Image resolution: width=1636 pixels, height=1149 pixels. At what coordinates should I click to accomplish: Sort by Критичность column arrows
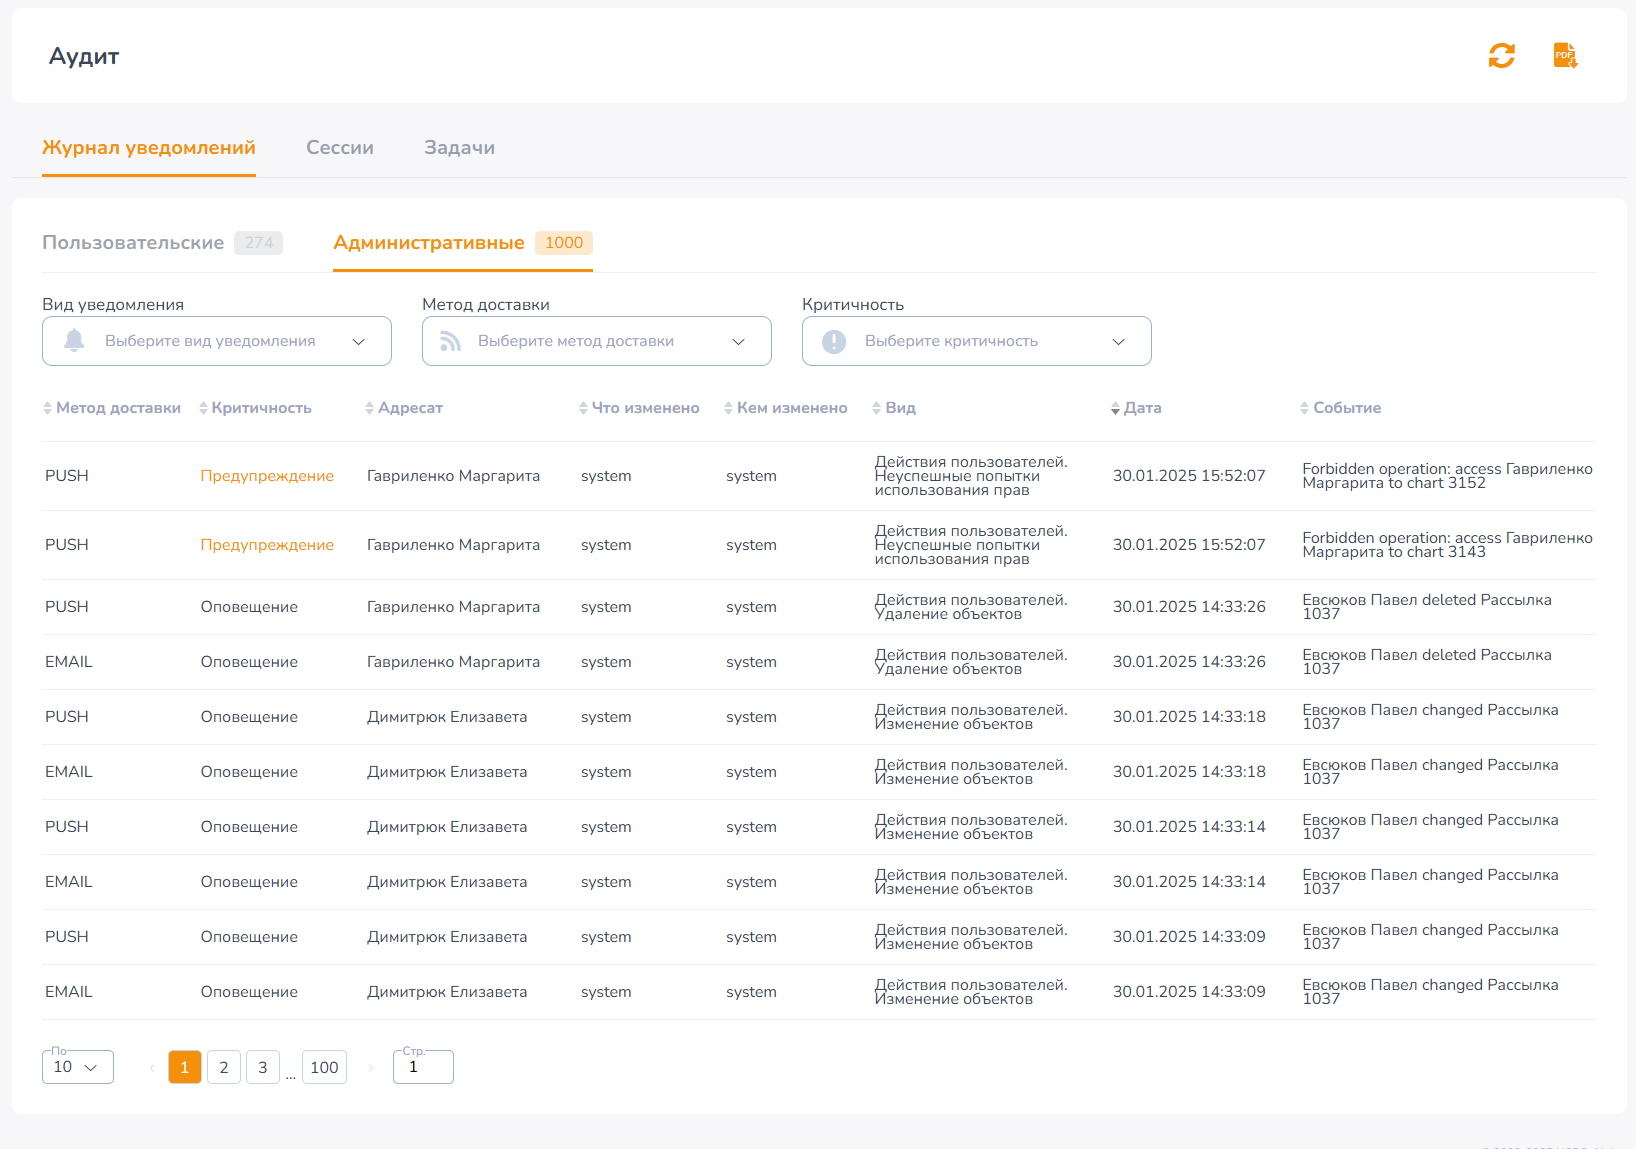(x=203, y=408)
